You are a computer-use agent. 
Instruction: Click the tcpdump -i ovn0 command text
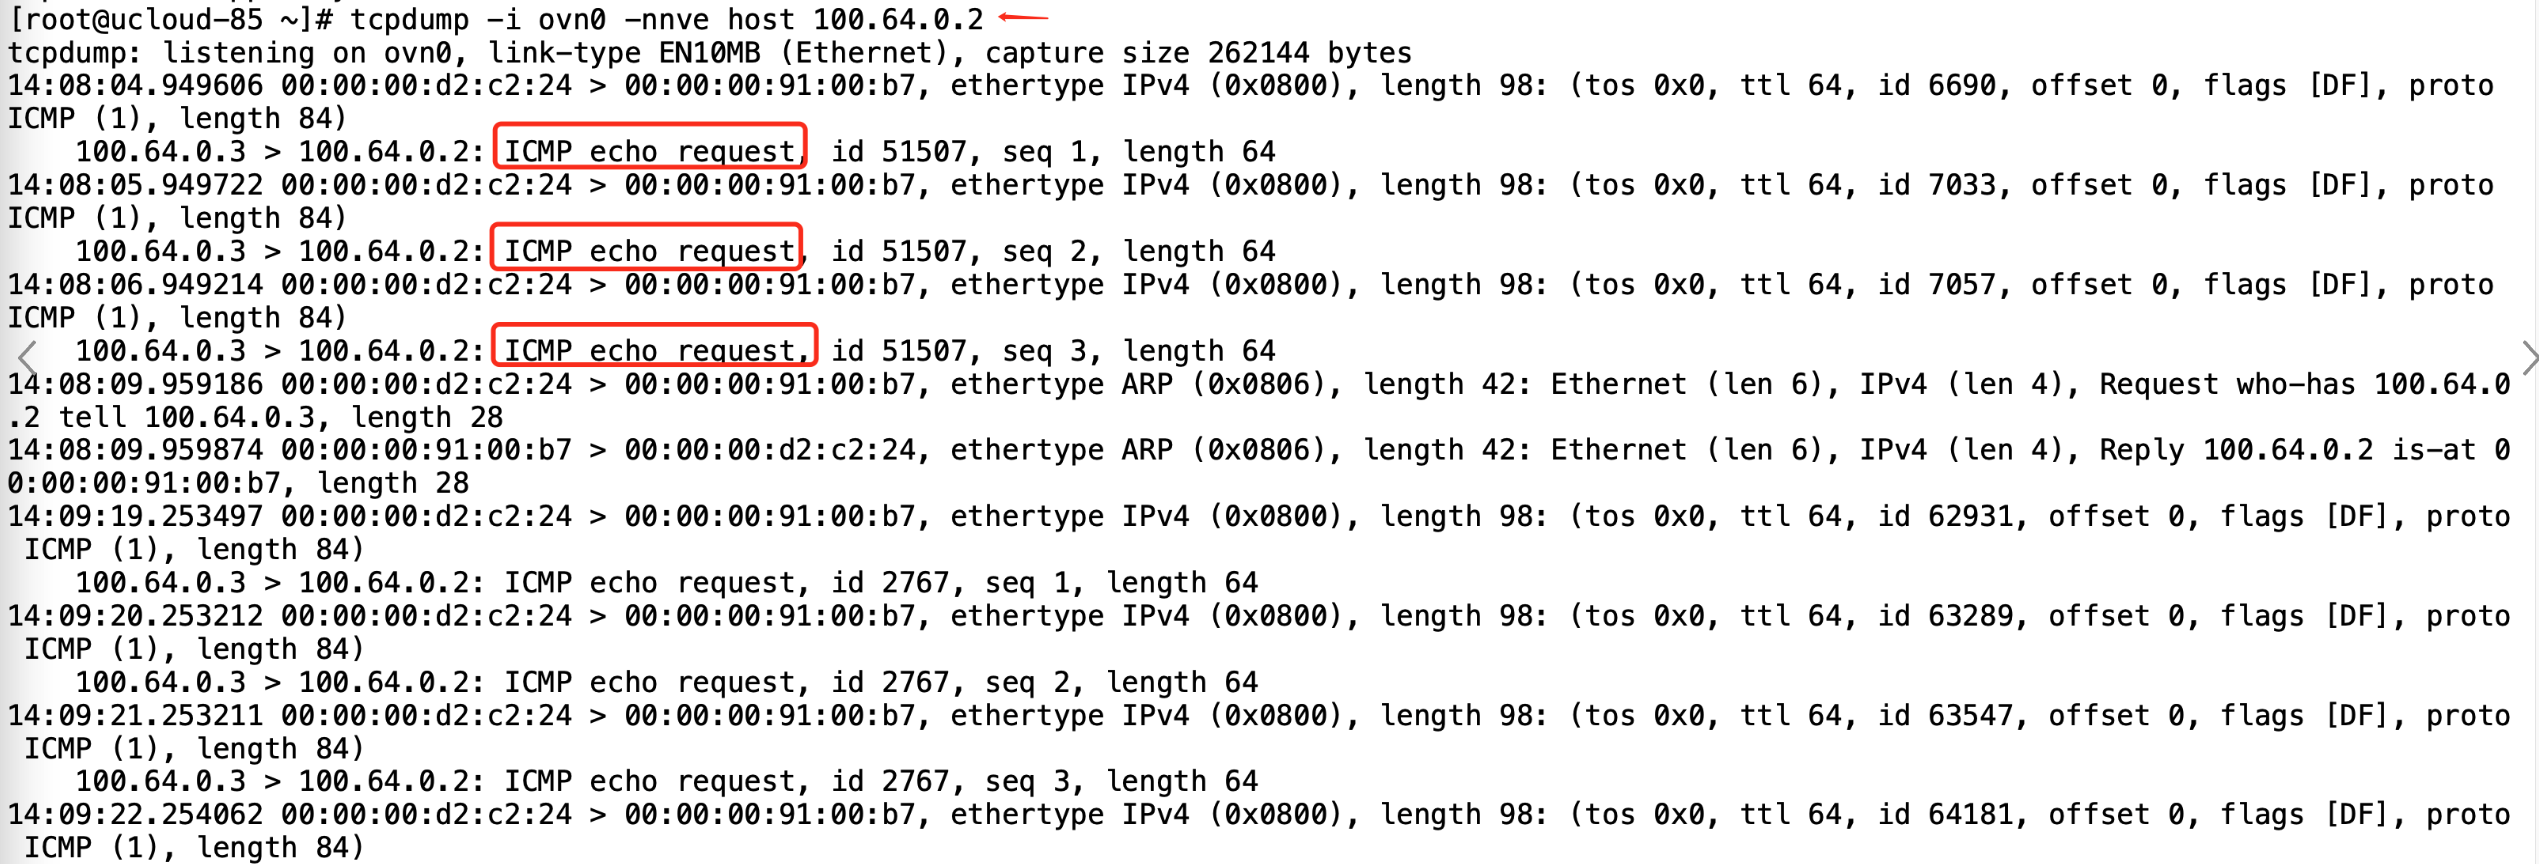coord(665,19)
